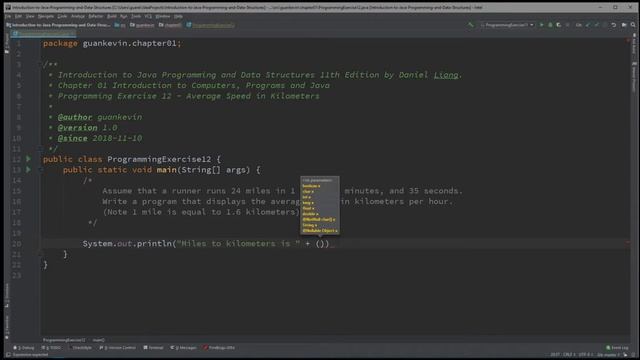
Task: Select the ProgrammingExercise12.java editor tab
Action: click(43, 33)
